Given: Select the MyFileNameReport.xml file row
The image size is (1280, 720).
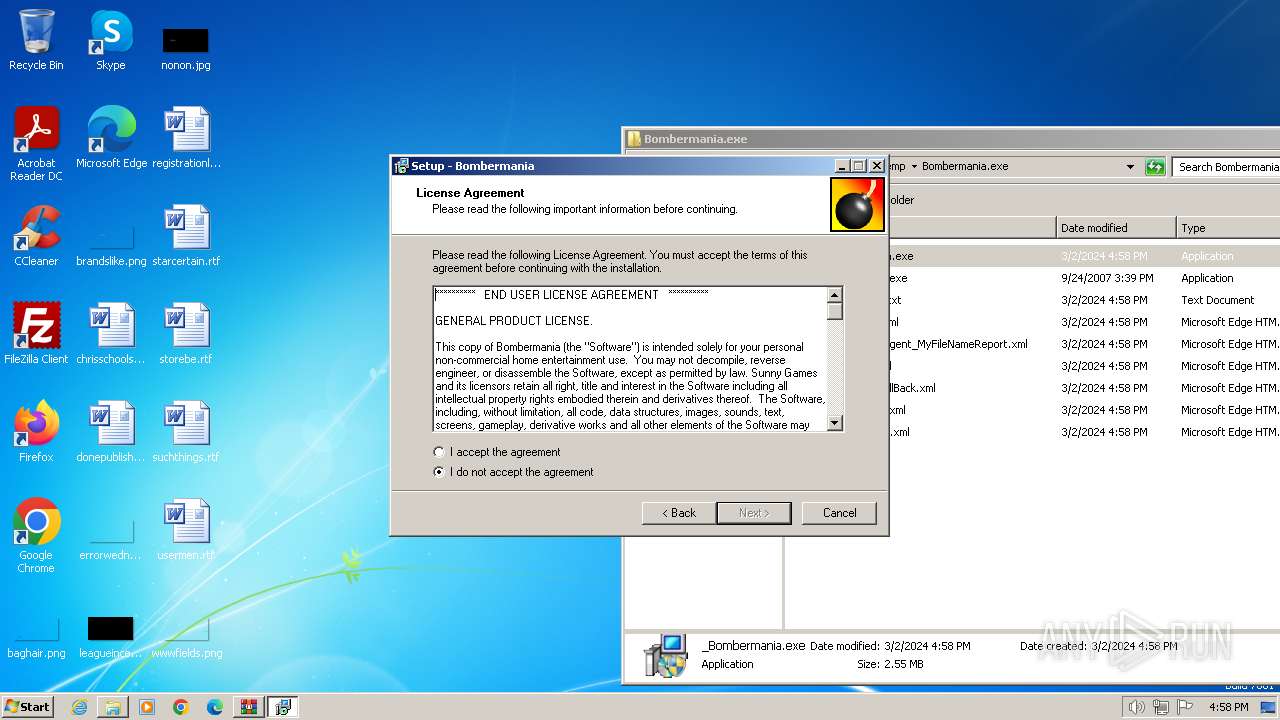Looking at the screenshot, I should 1083,344.
